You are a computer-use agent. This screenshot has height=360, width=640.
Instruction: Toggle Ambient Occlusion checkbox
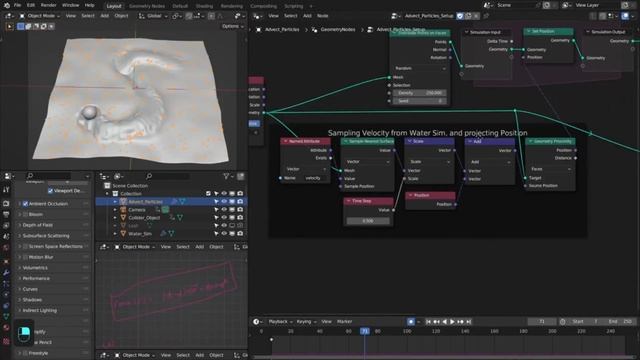click(25, 203)
